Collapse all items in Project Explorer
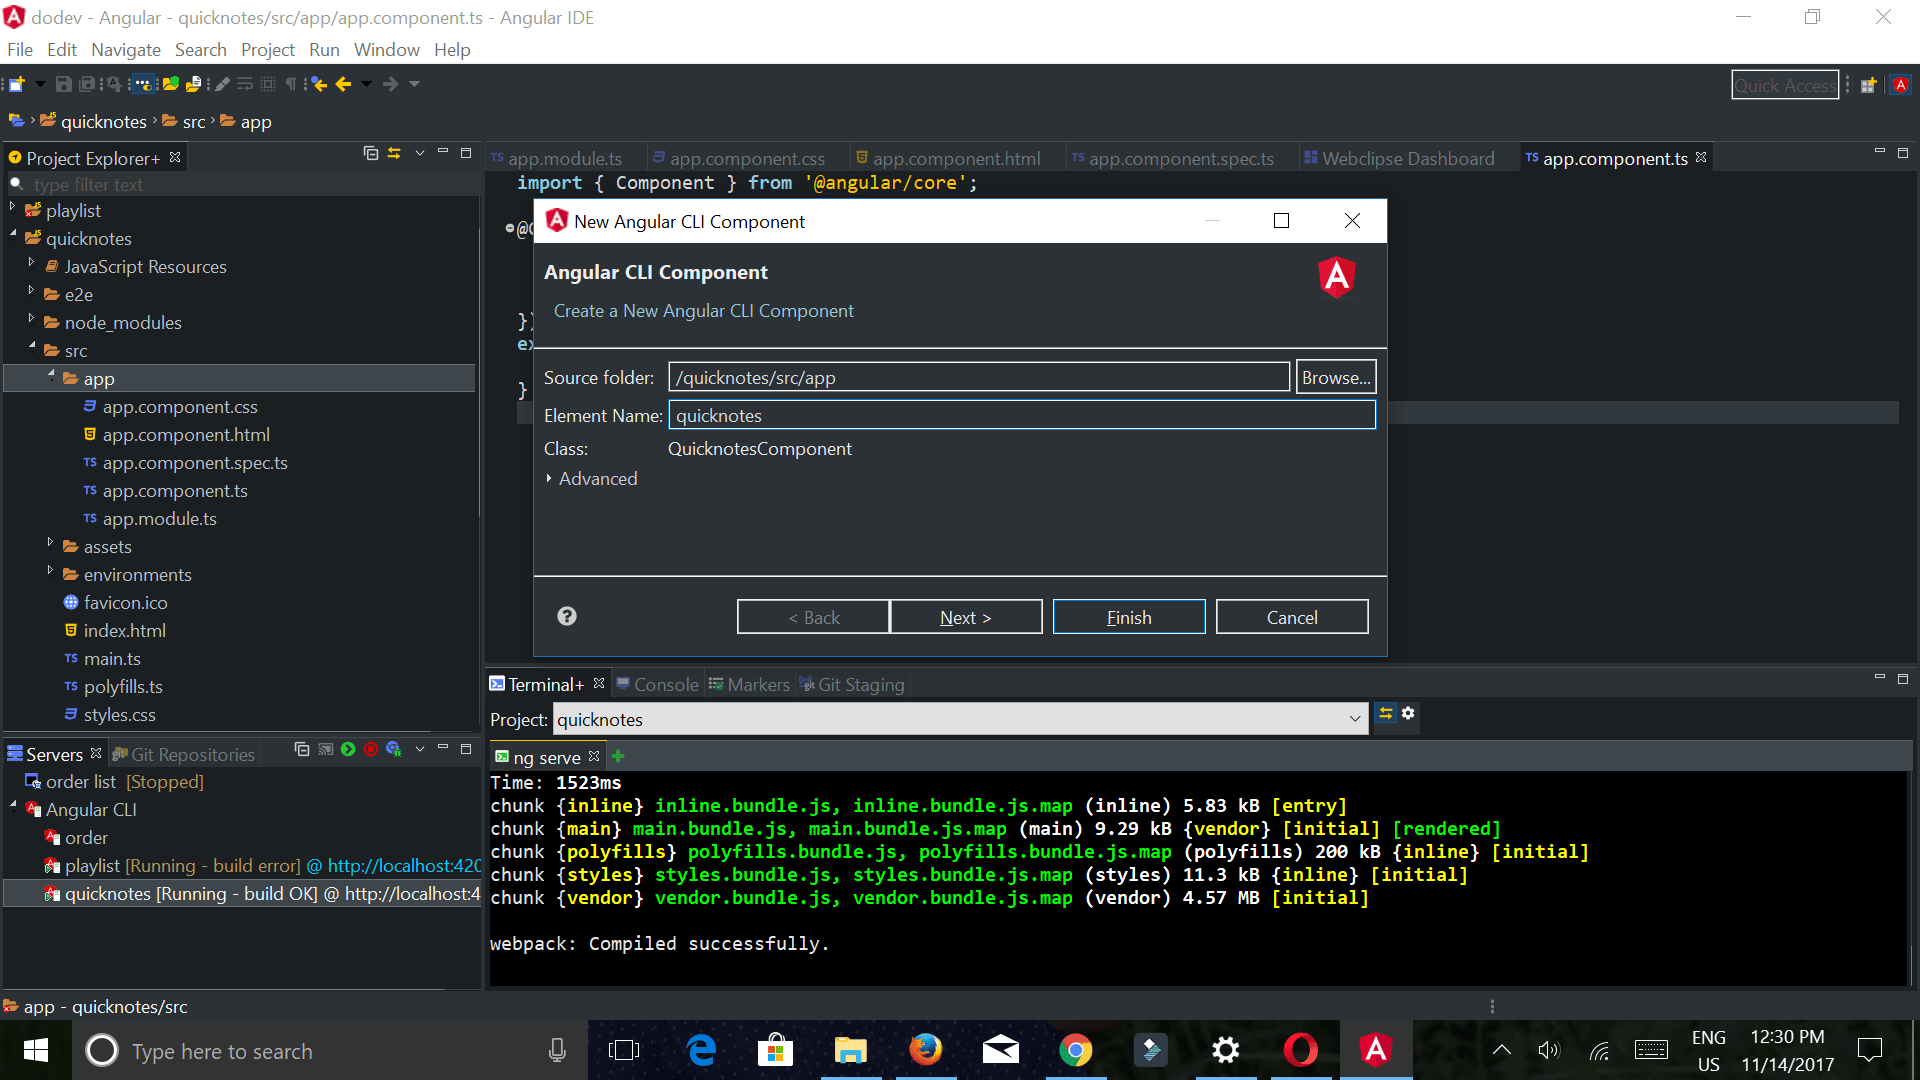The image size is (1920, 1080). (x=371, y=153)
